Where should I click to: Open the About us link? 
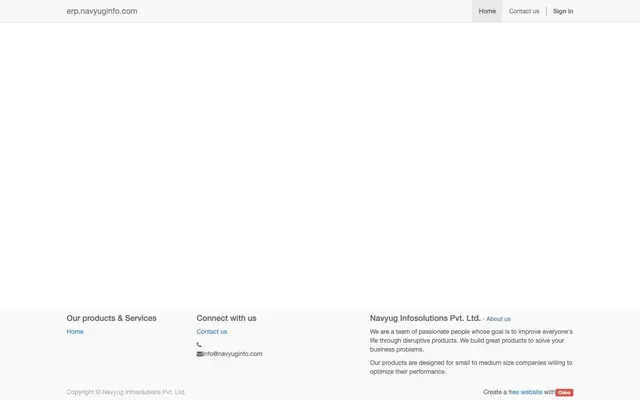[498, 319]
